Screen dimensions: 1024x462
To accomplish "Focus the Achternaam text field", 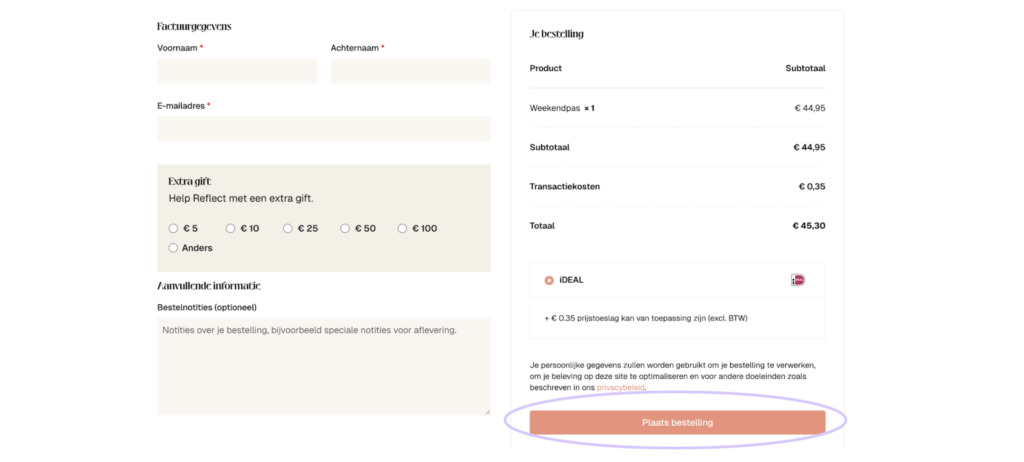I will tap(410, 71).
